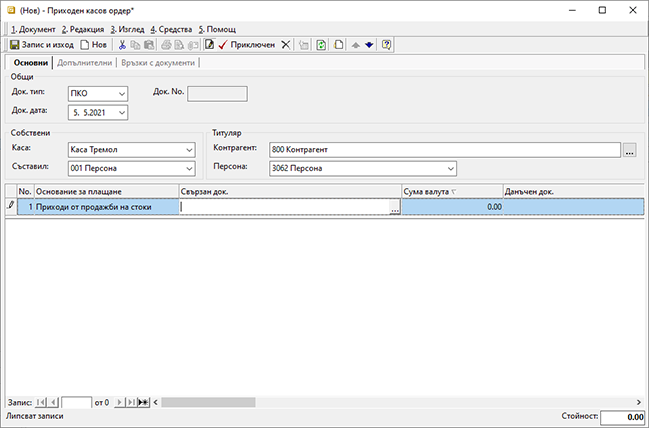Screen dimensions: 649x428
Task: Open the 1. Документ menu
Action: [33, 29]
